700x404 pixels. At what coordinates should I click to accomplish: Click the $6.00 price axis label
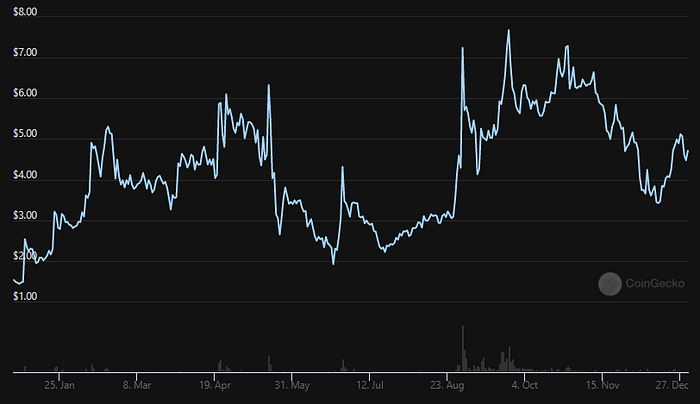point(26,94)
